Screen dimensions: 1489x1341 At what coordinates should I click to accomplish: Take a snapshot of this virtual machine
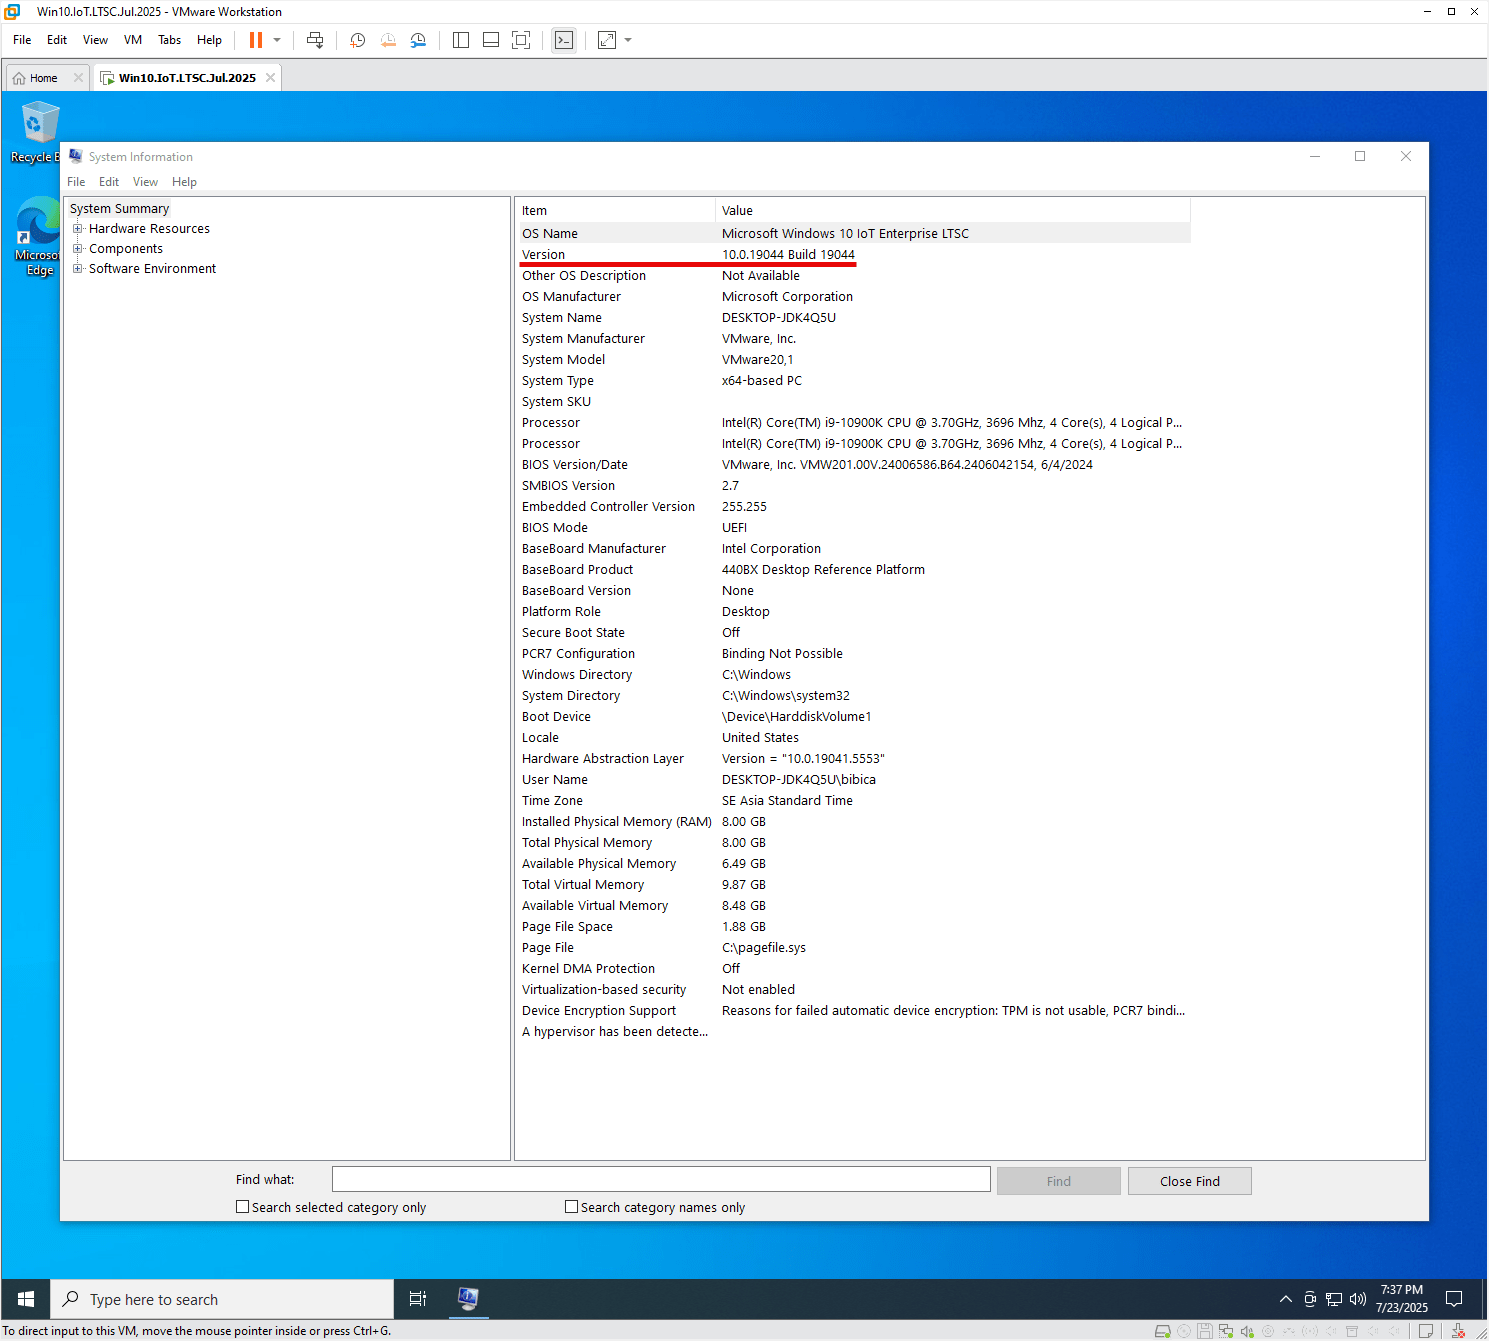357,40
